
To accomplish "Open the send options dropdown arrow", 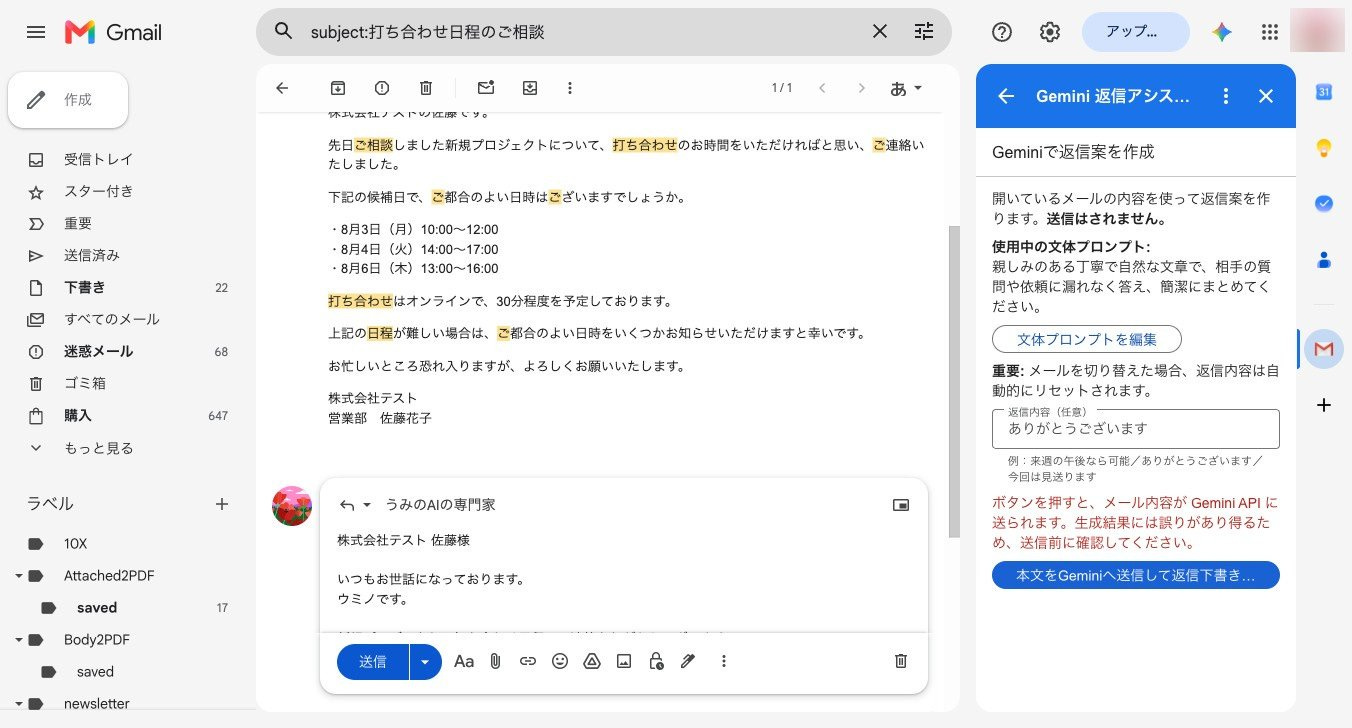I will tap(426, 661).
